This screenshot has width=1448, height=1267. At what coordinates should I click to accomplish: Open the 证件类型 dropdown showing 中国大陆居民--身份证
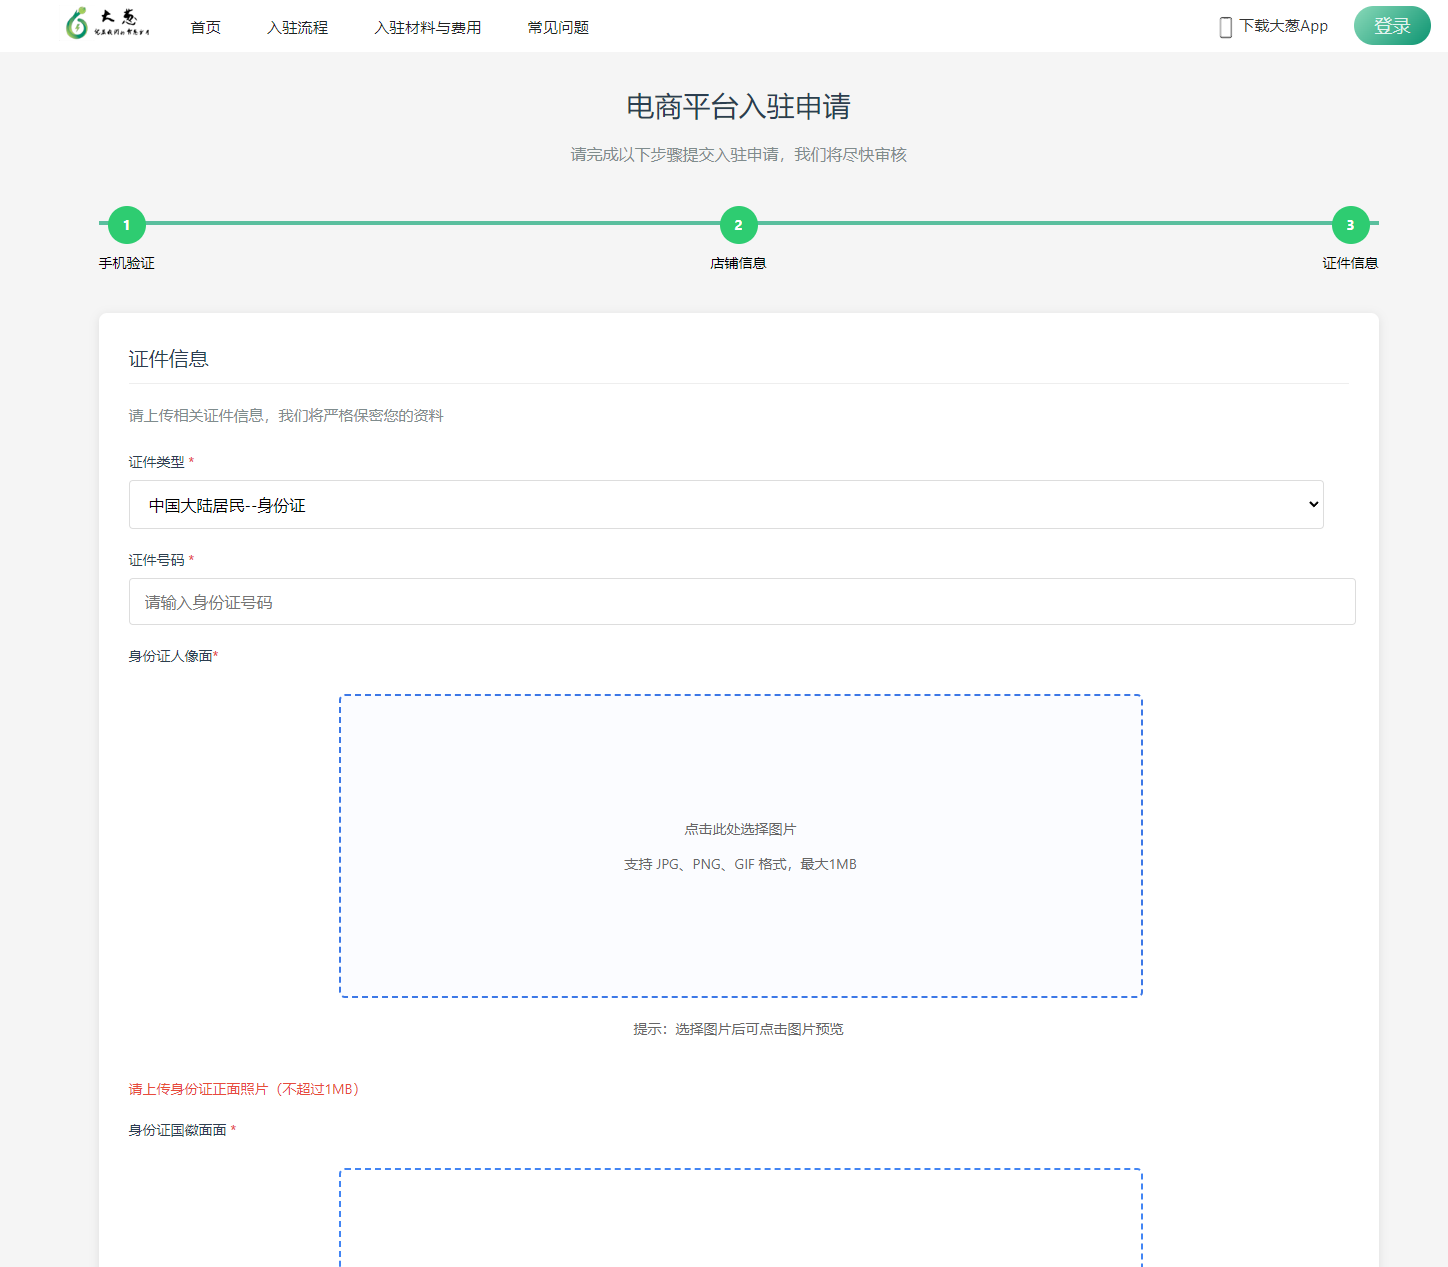(725, 505)
